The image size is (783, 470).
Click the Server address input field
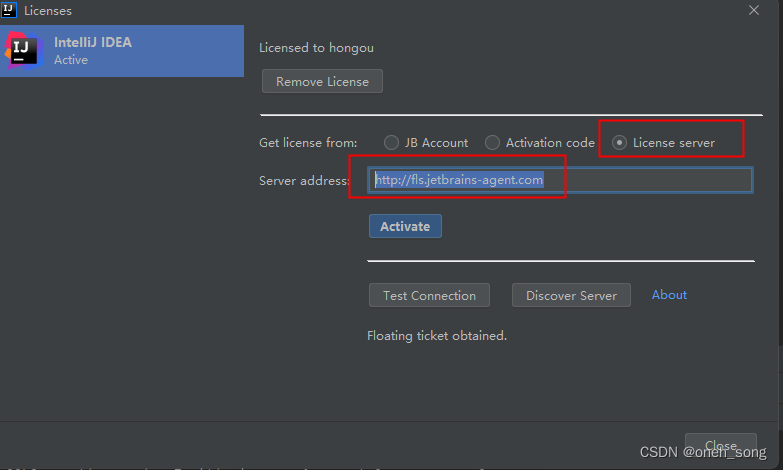[560, 180]
